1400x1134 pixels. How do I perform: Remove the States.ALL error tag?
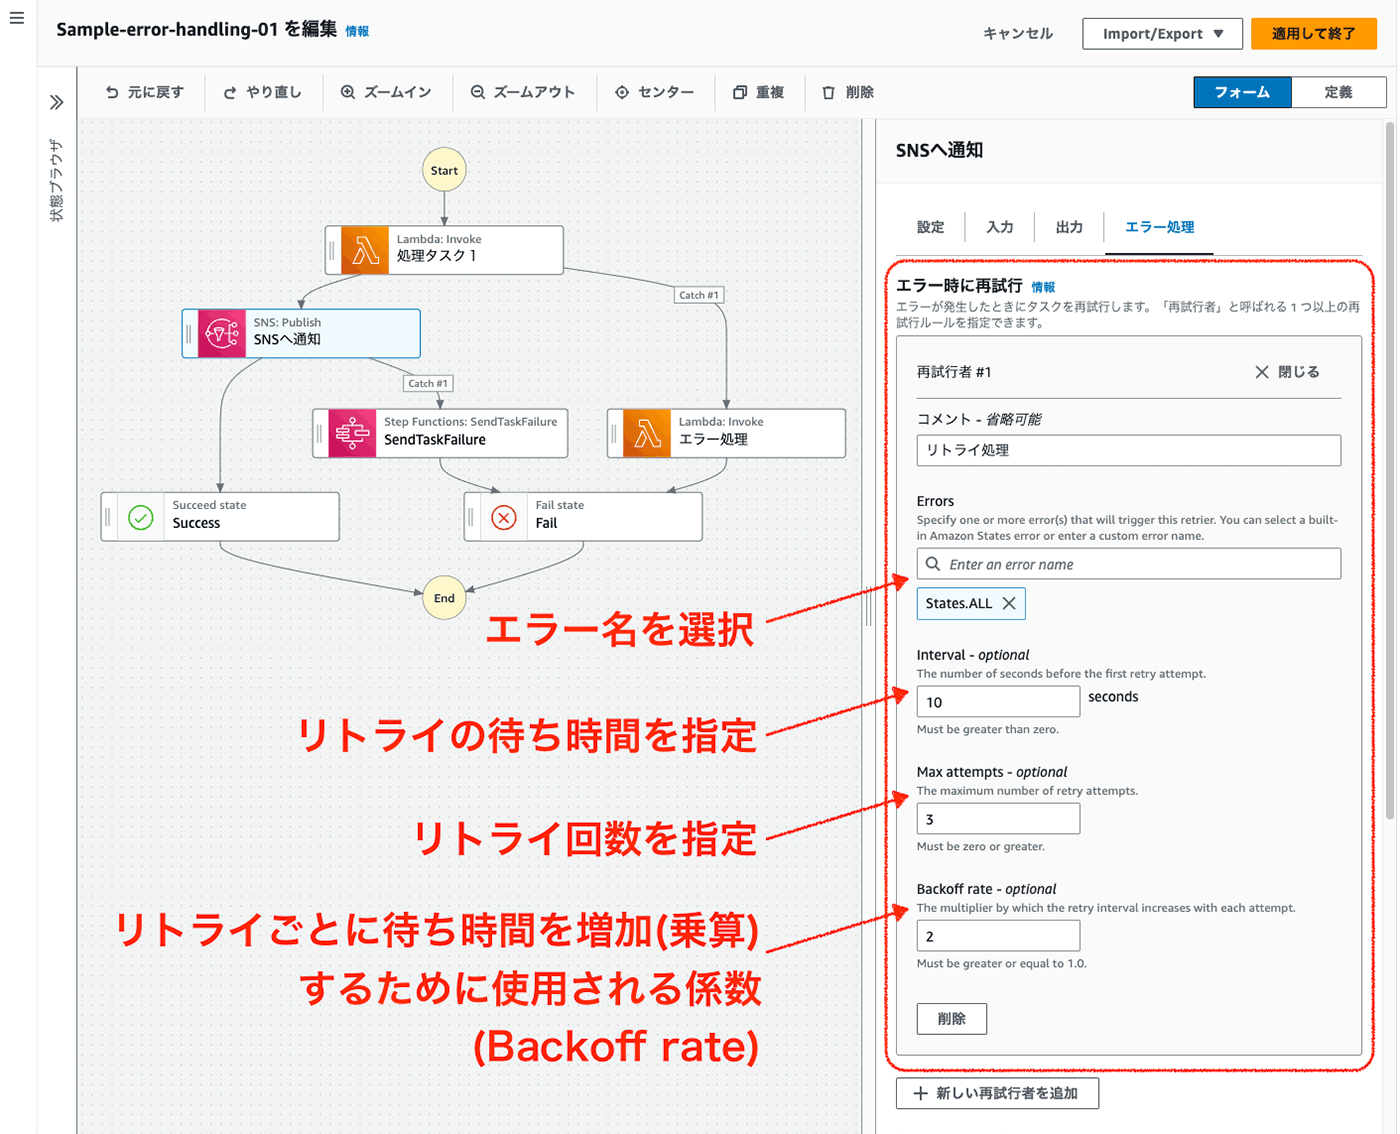coord(1009,603)
